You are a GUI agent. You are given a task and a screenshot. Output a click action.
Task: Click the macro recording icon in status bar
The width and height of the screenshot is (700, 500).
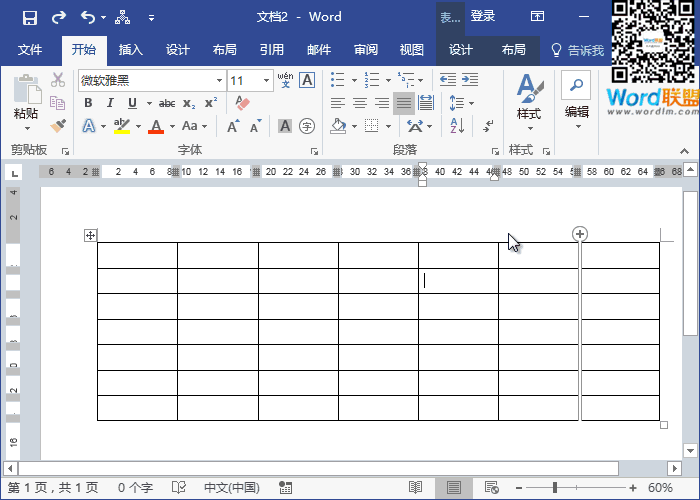tap(286, 488)
